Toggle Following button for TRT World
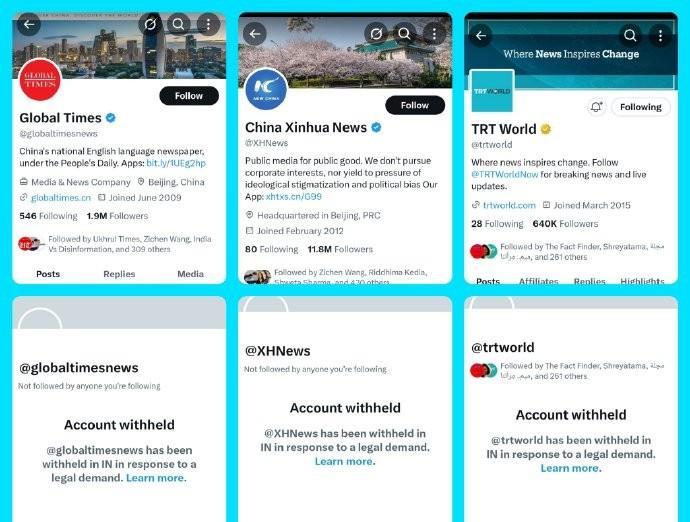Image resolution: width=690 pixels, height=522 pixels. click(641, 107)
